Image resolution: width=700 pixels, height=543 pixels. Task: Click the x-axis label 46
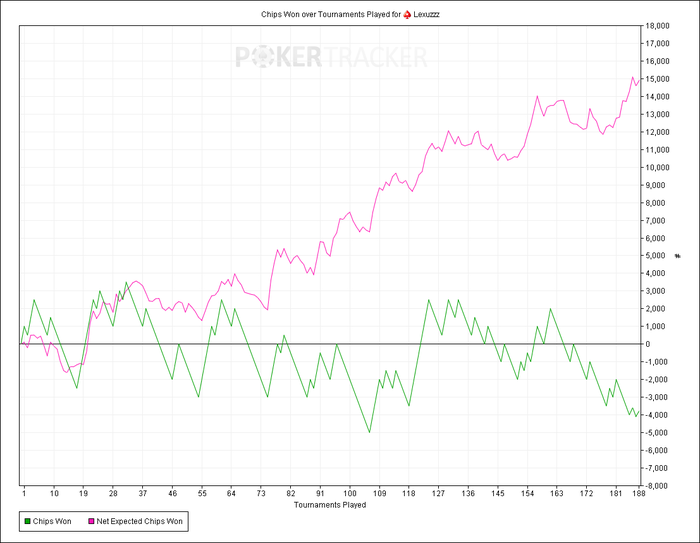(x=173, y=493)
